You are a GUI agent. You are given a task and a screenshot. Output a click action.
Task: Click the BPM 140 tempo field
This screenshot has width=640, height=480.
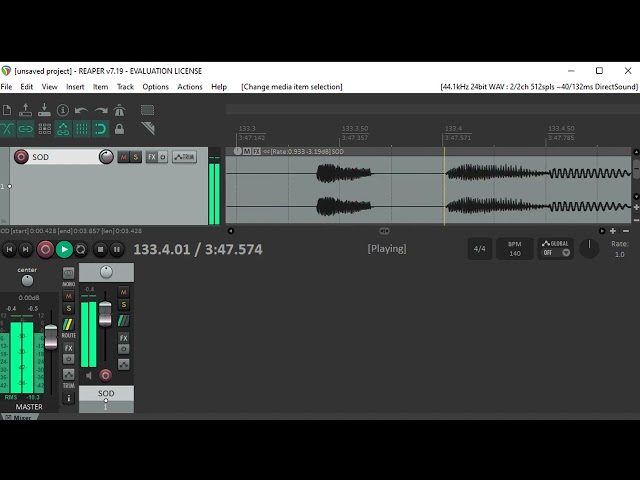[x=515, y=249]
